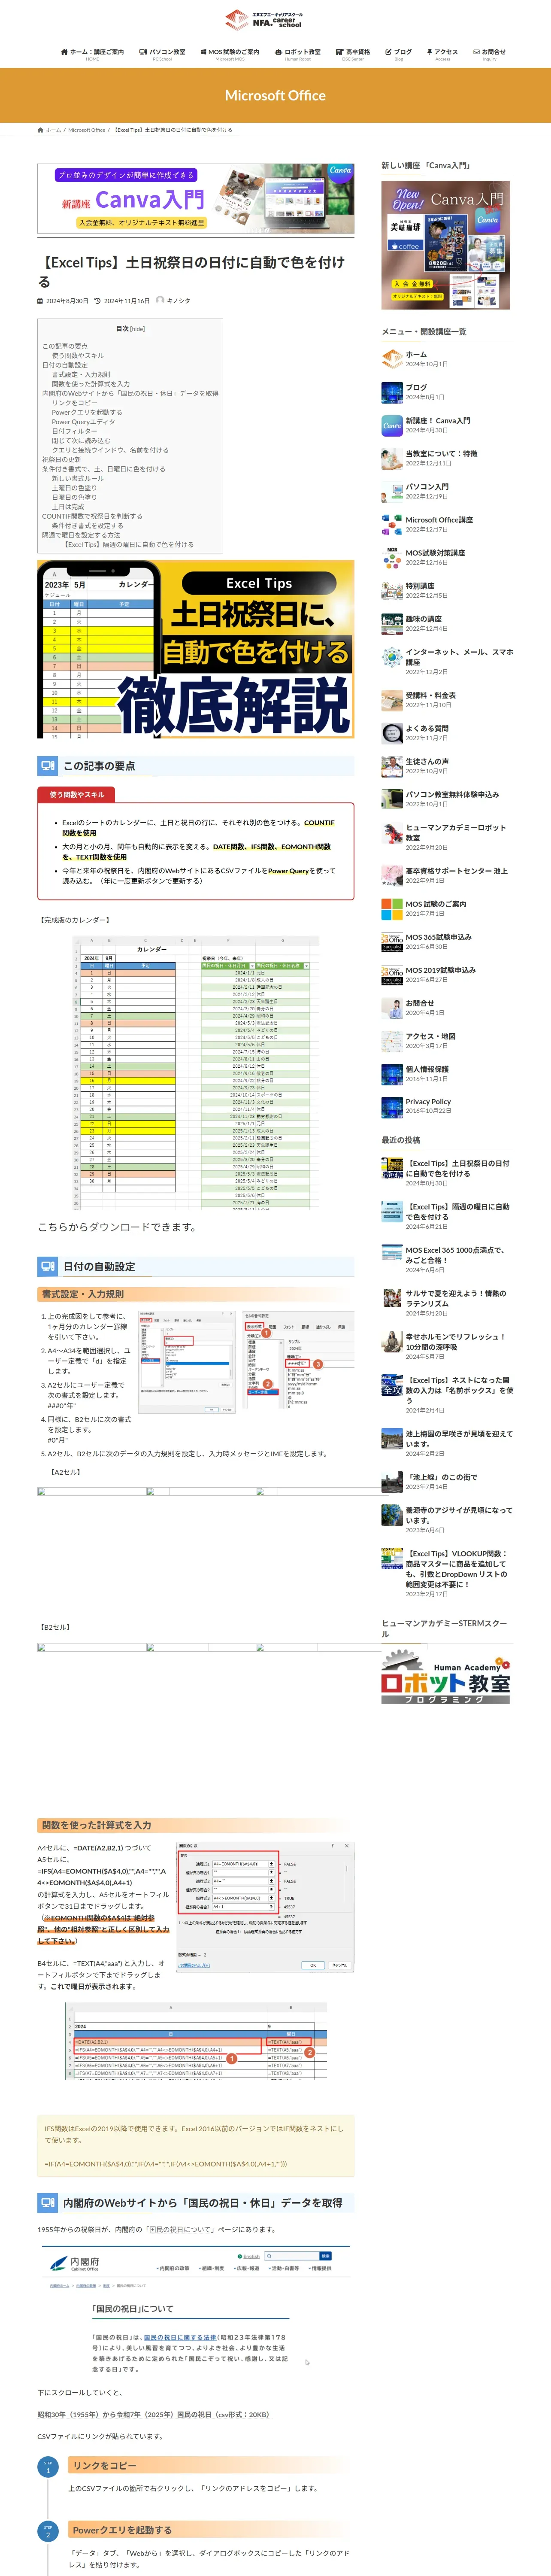The height and width of the screenshot is (2576, 551).
Task: Open お問合せ in the sidebar list
Action: point(420,1003)
